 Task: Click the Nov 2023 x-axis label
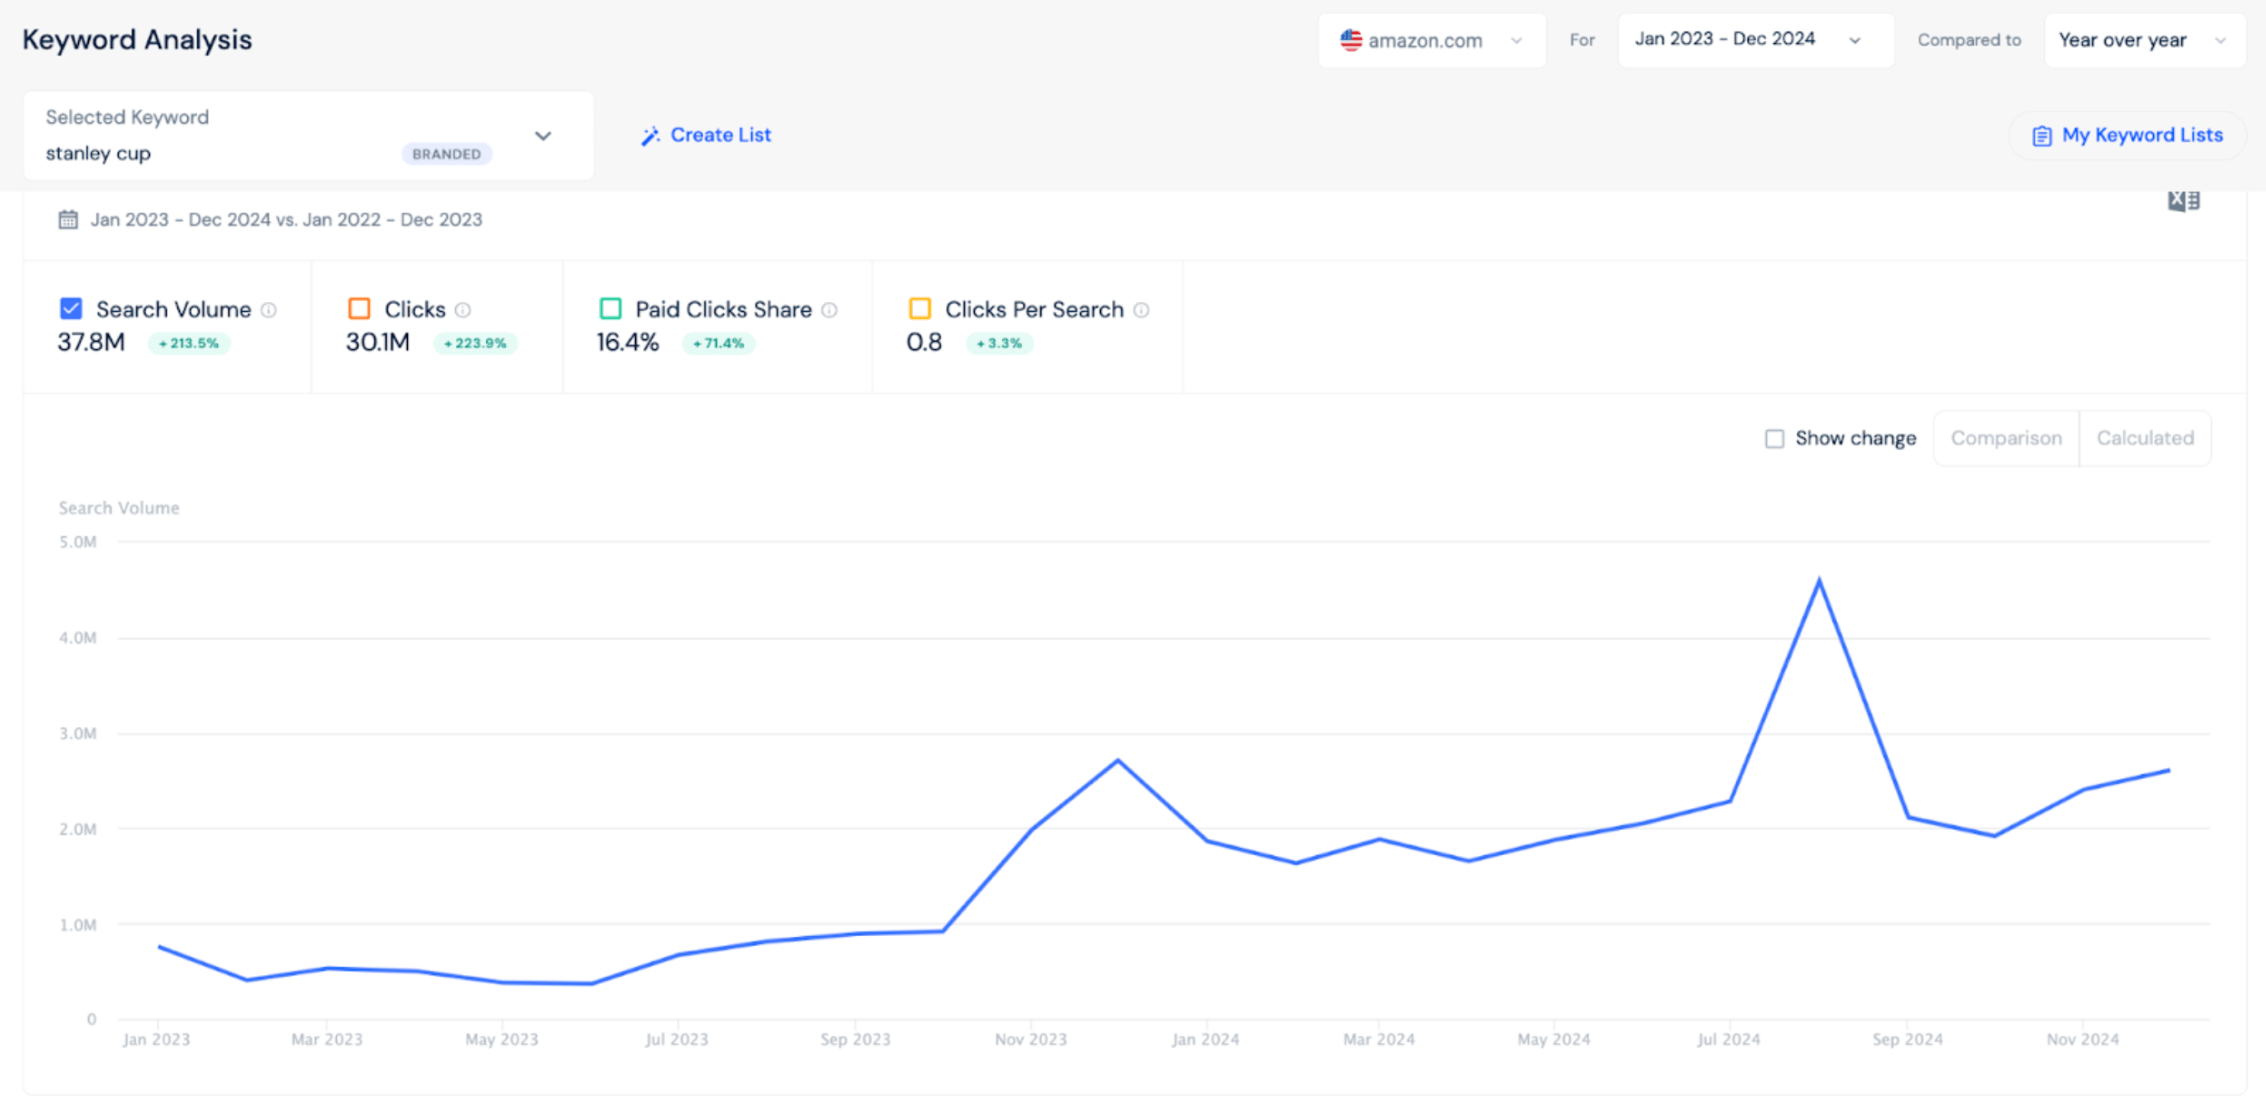coord(1031,1040)
